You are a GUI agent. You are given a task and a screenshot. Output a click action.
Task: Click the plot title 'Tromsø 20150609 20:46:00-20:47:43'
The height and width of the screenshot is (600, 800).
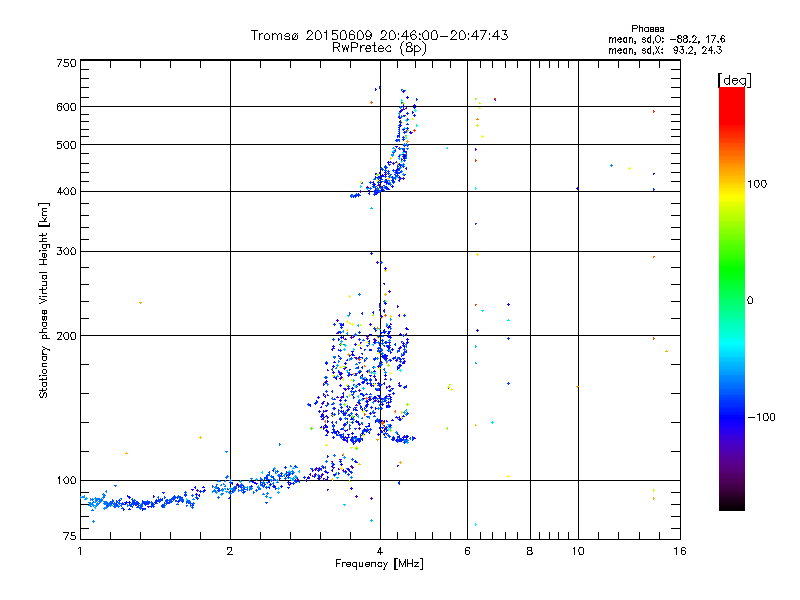[379, 35]
